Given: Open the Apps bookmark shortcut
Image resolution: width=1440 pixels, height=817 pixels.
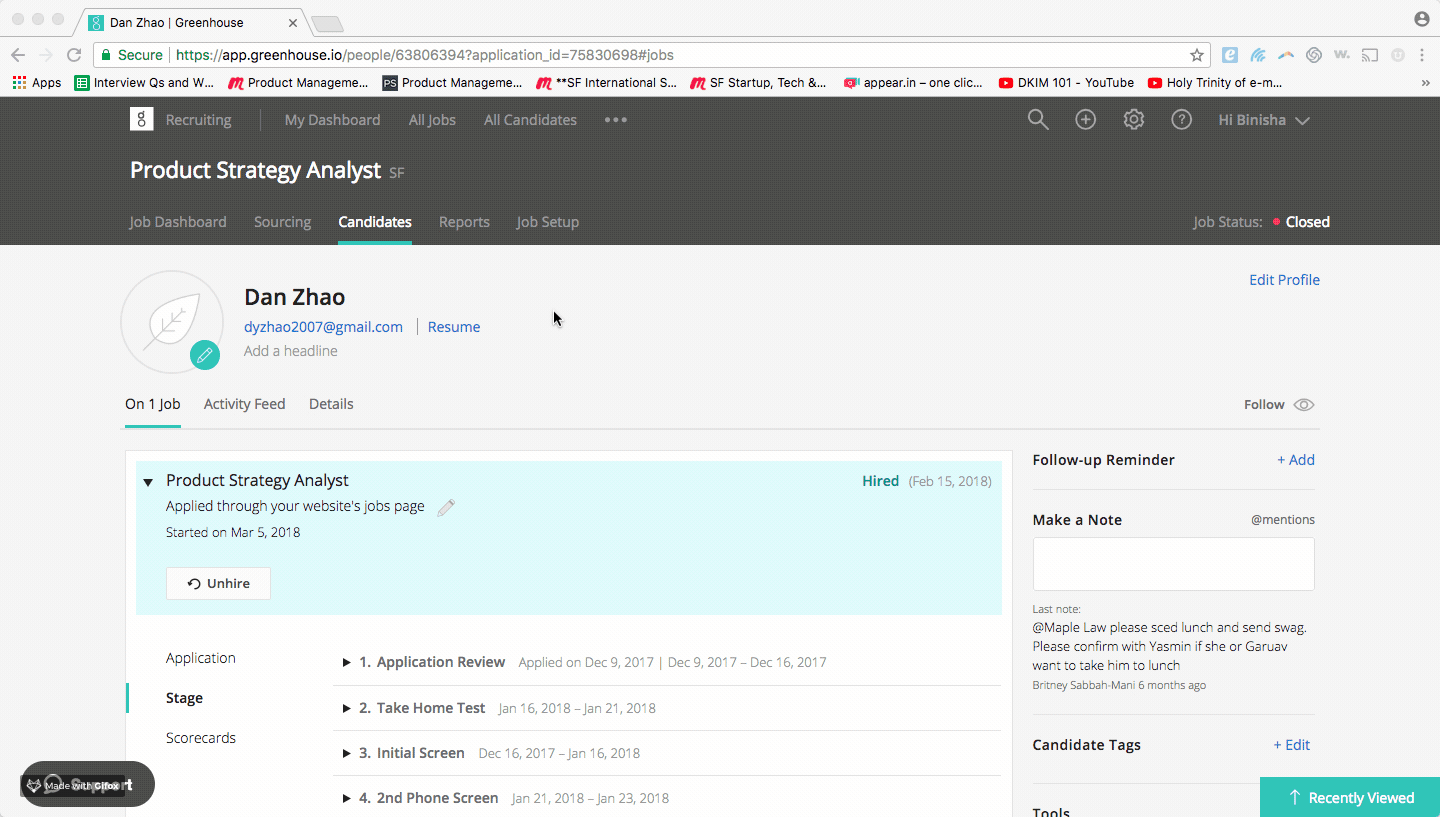Looking at the screenshot, I should click(37, 83).
